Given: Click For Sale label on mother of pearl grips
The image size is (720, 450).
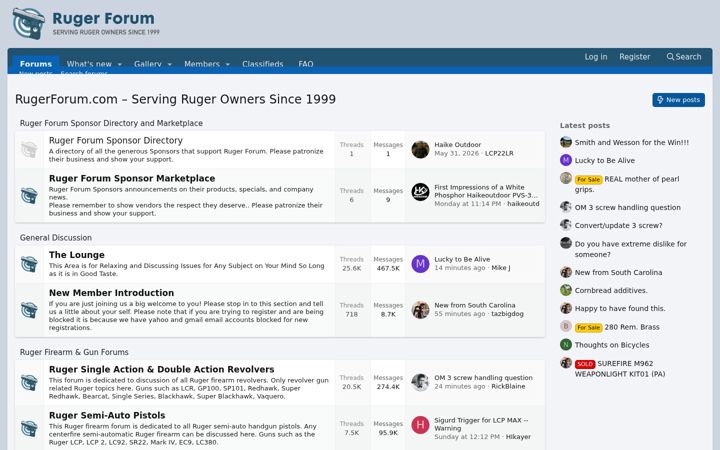Looking at the screenshot, I should [x=588, y=180].
